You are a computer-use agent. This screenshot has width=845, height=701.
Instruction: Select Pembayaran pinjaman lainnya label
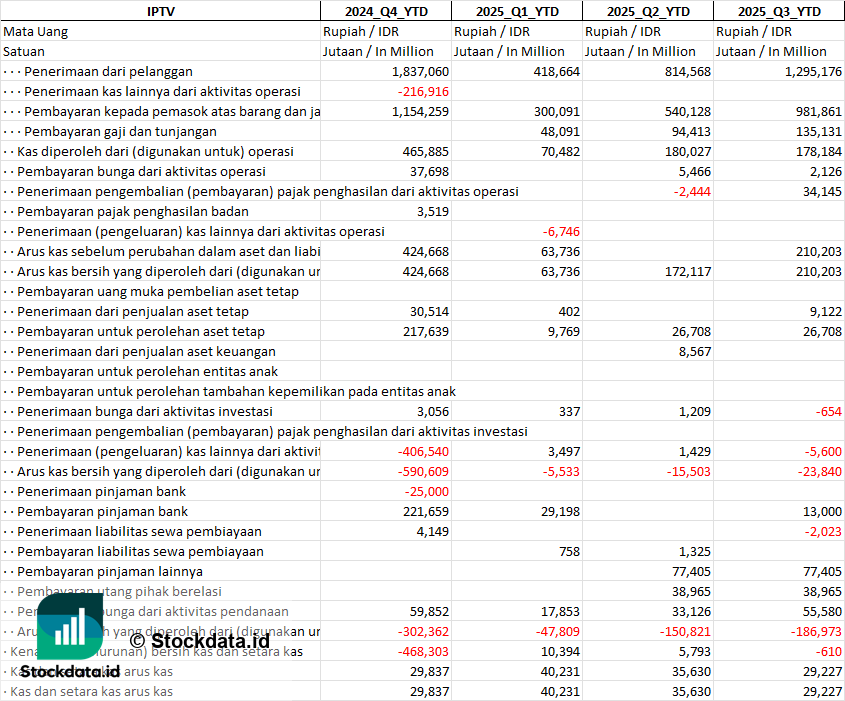(110, 571)
